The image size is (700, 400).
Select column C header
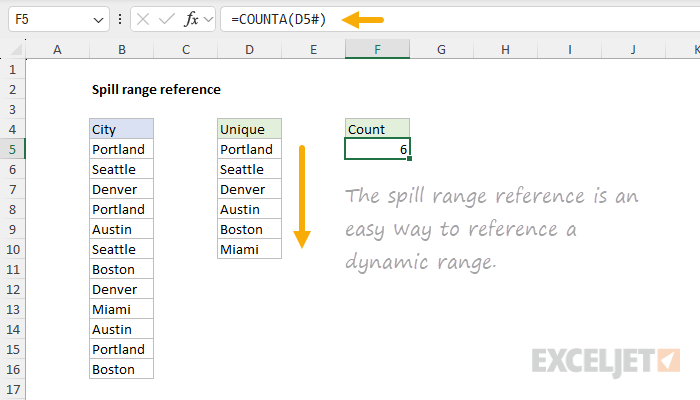tap(186, 49)
